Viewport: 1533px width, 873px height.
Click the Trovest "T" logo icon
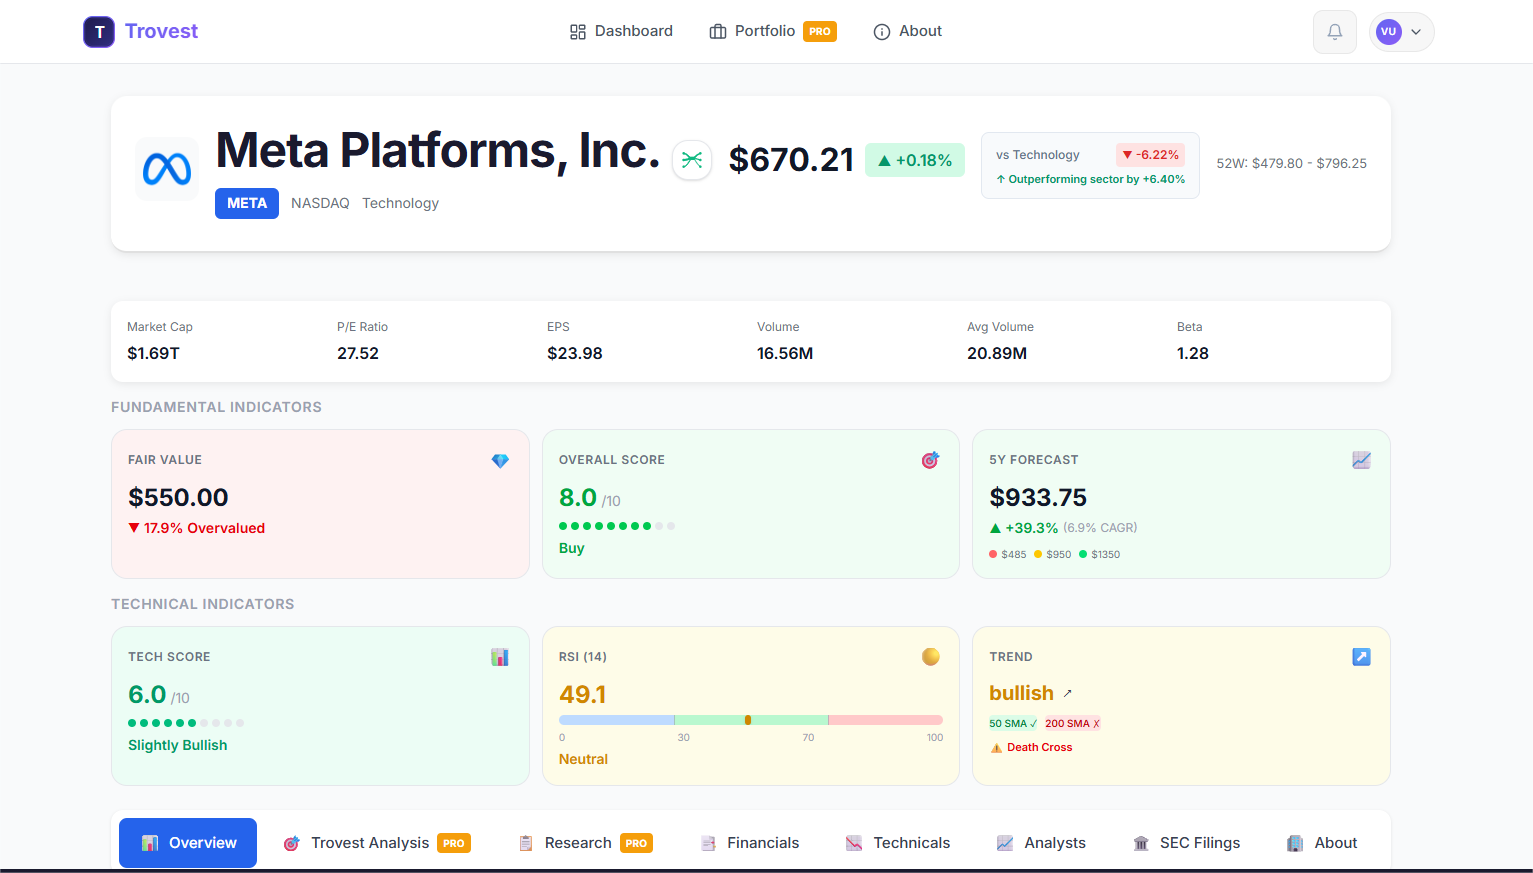(x=99, y=31)
